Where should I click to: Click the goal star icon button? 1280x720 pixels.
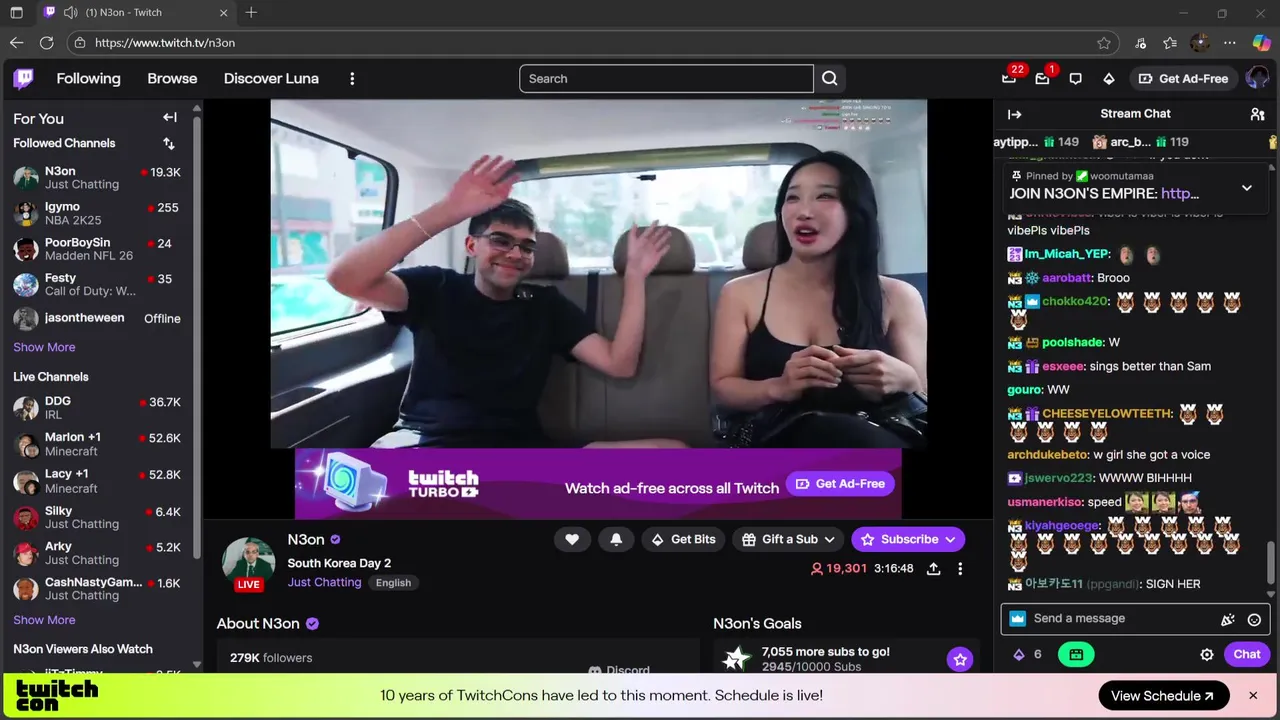tap(960, 659)
